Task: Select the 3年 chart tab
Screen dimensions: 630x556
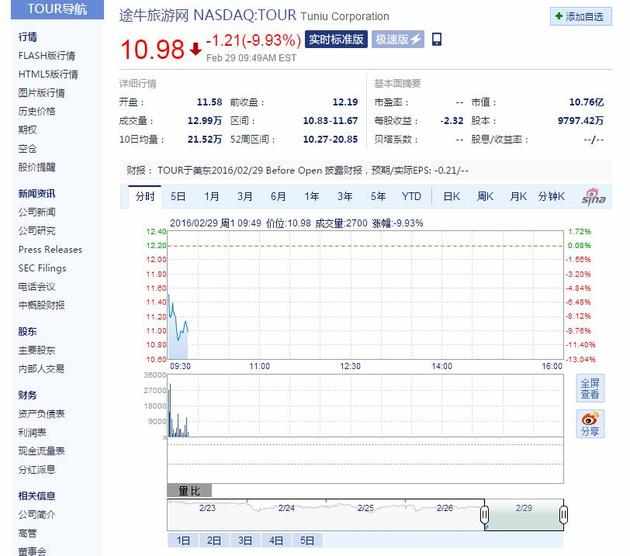Action: click(345, 196)
